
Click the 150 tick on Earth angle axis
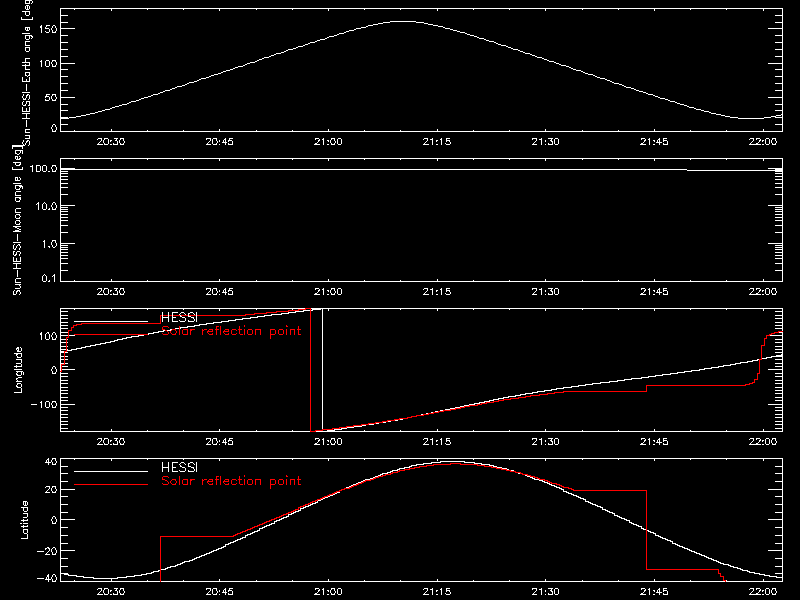48,29
